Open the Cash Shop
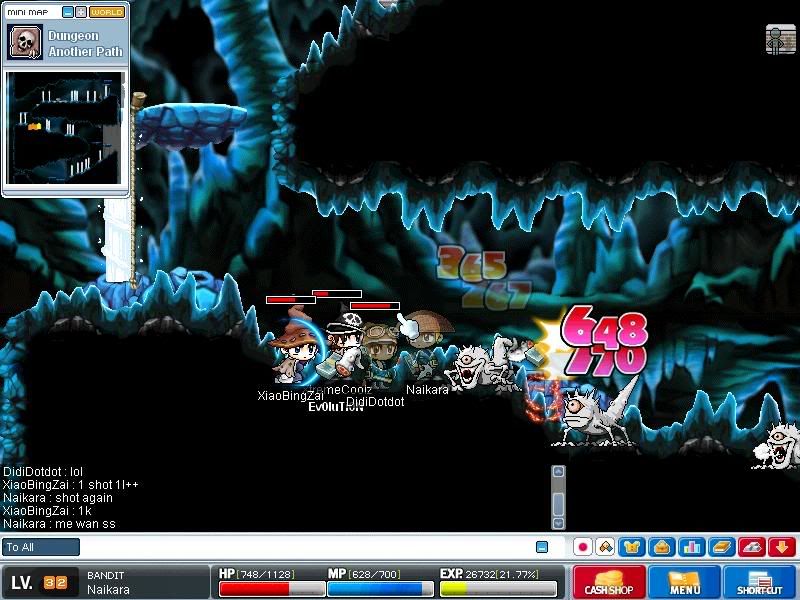 pos(609,582)
